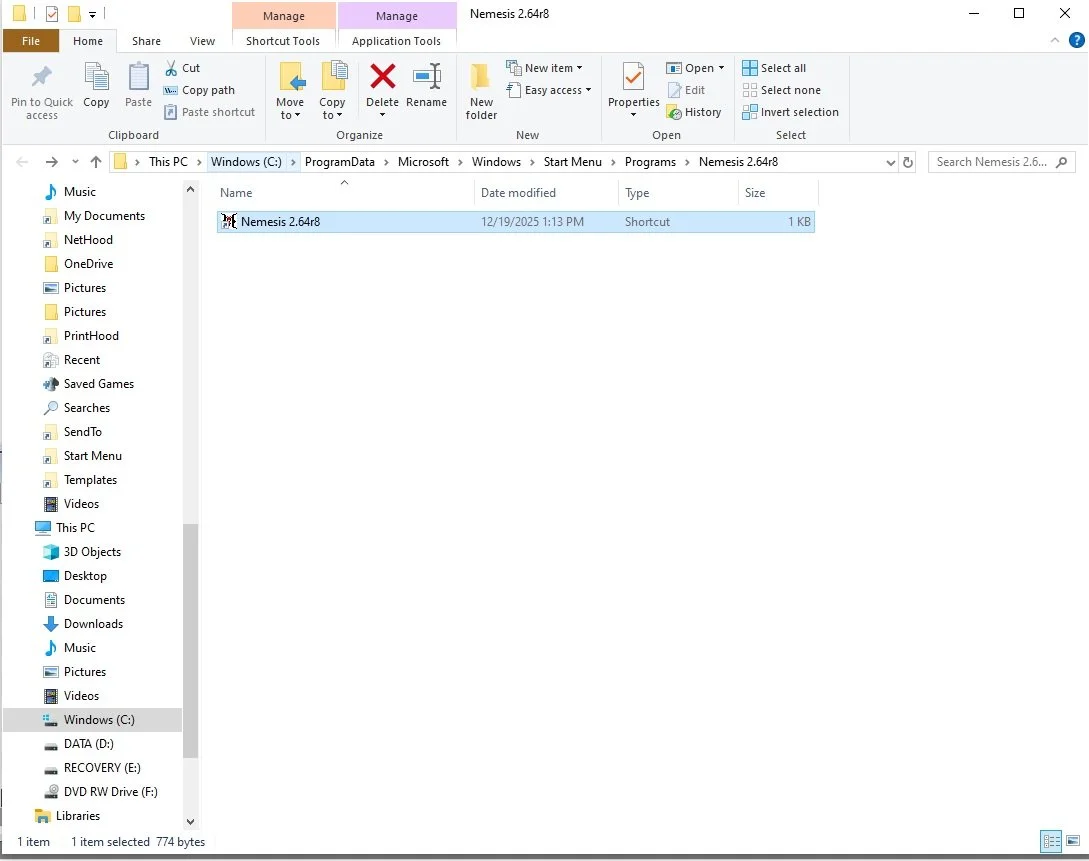Viewport: 1089px width, 861px height.
Task: Click Microsoft in the address path
Action: pos(423,162)
